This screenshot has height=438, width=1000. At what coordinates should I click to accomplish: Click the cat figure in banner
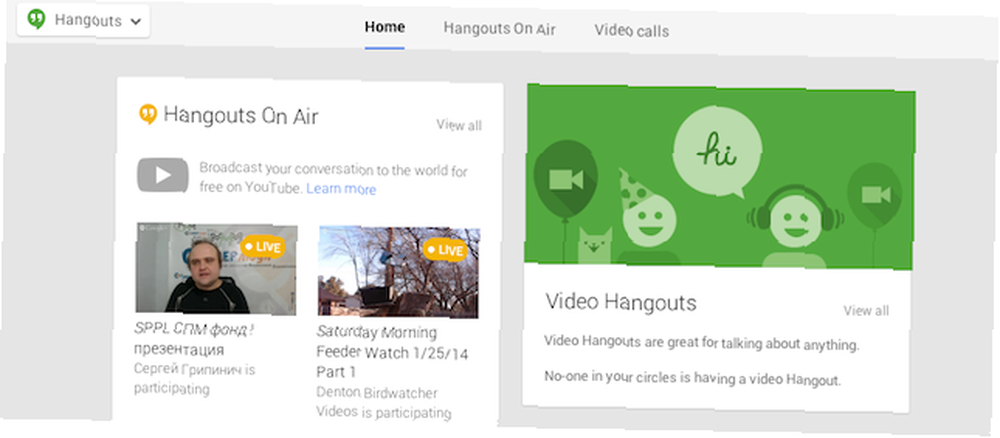[594, 246]
